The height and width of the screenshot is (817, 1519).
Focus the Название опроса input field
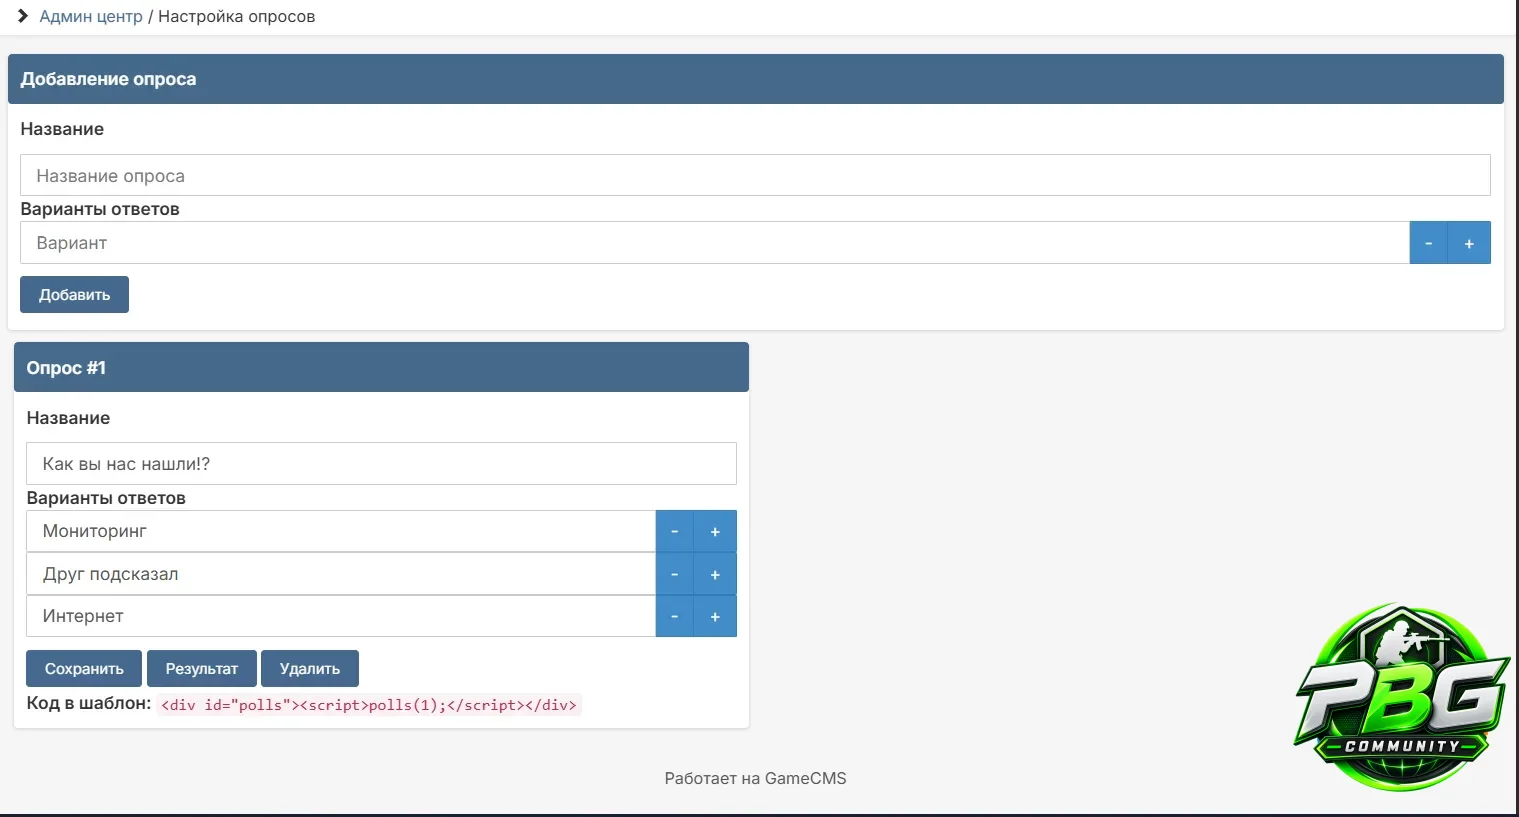tap(755, 175)
